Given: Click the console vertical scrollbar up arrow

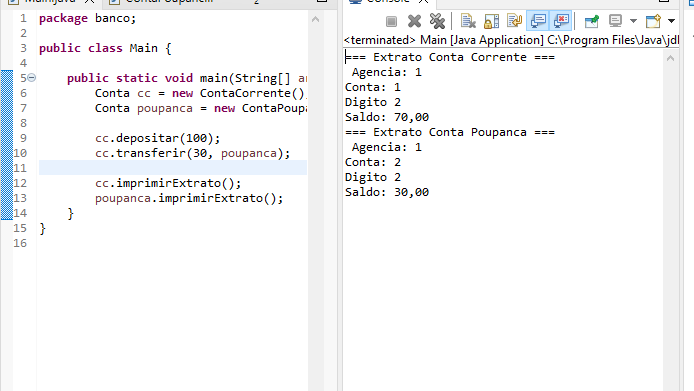Looking at the screenshot, I should pyautogui.click(x=671, y=58).
